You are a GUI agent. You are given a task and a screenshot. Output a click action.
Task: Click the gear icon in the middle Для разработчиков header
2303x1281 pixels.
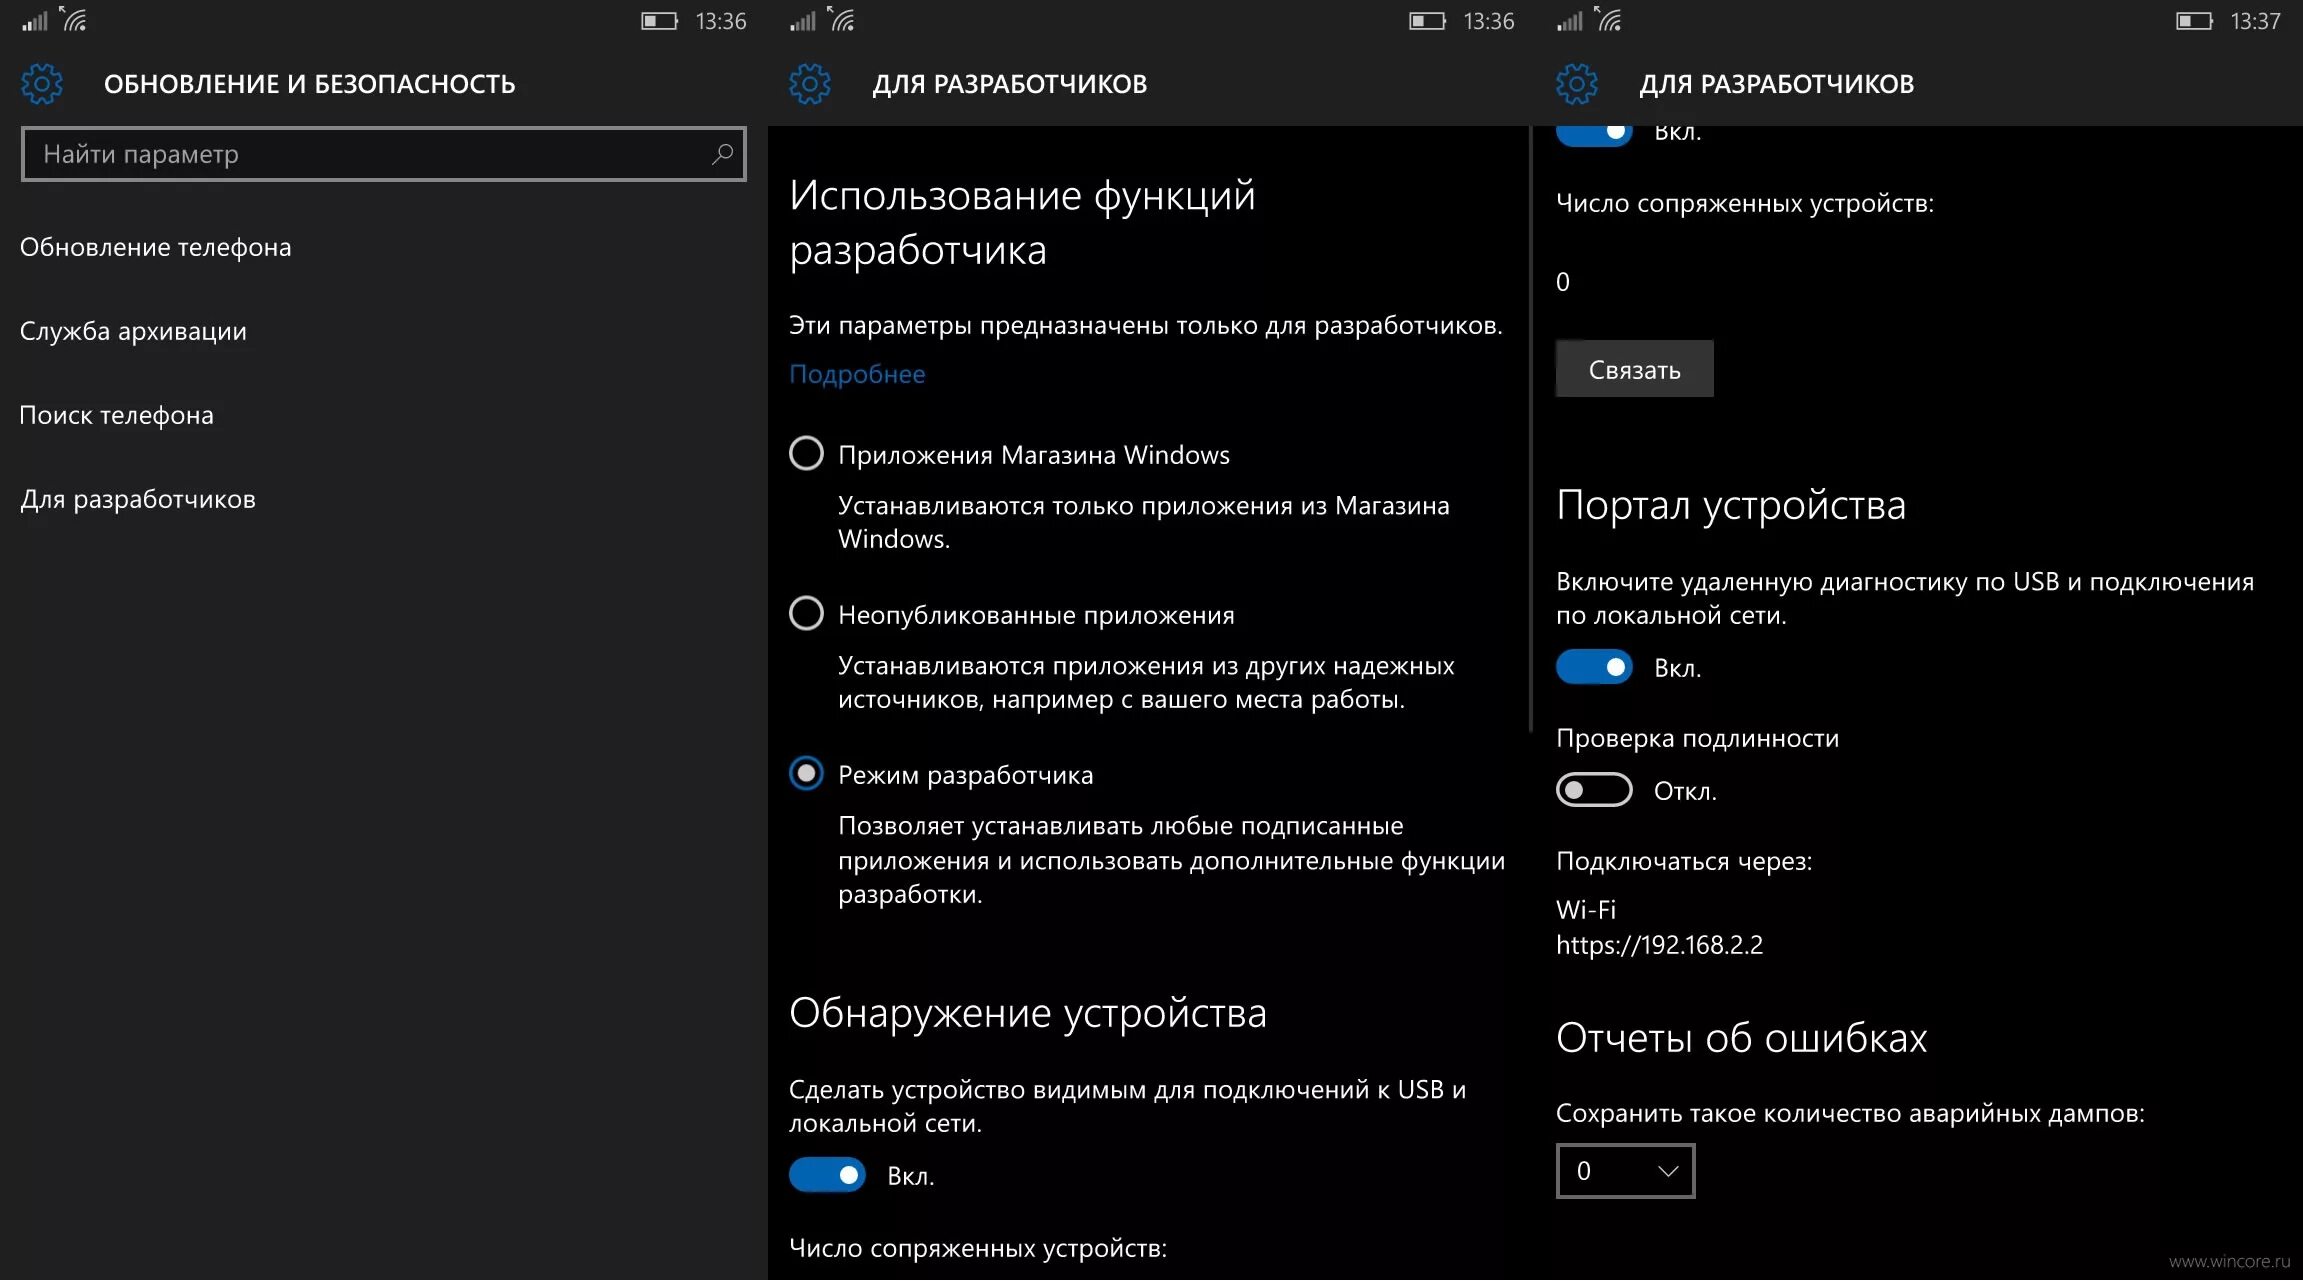[x=809, y=84]
